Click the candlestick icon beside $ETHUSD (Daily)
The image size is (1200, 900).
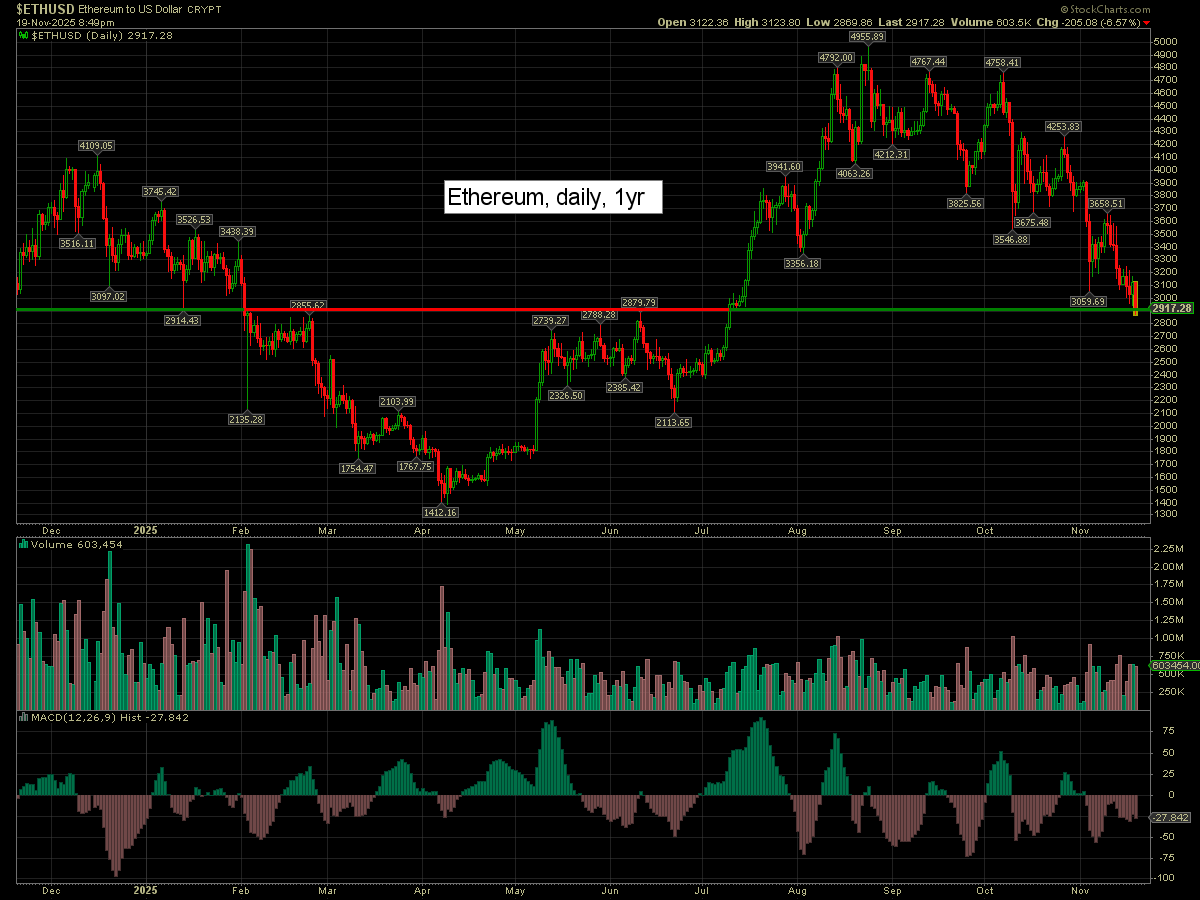click(x=25, y=35)
